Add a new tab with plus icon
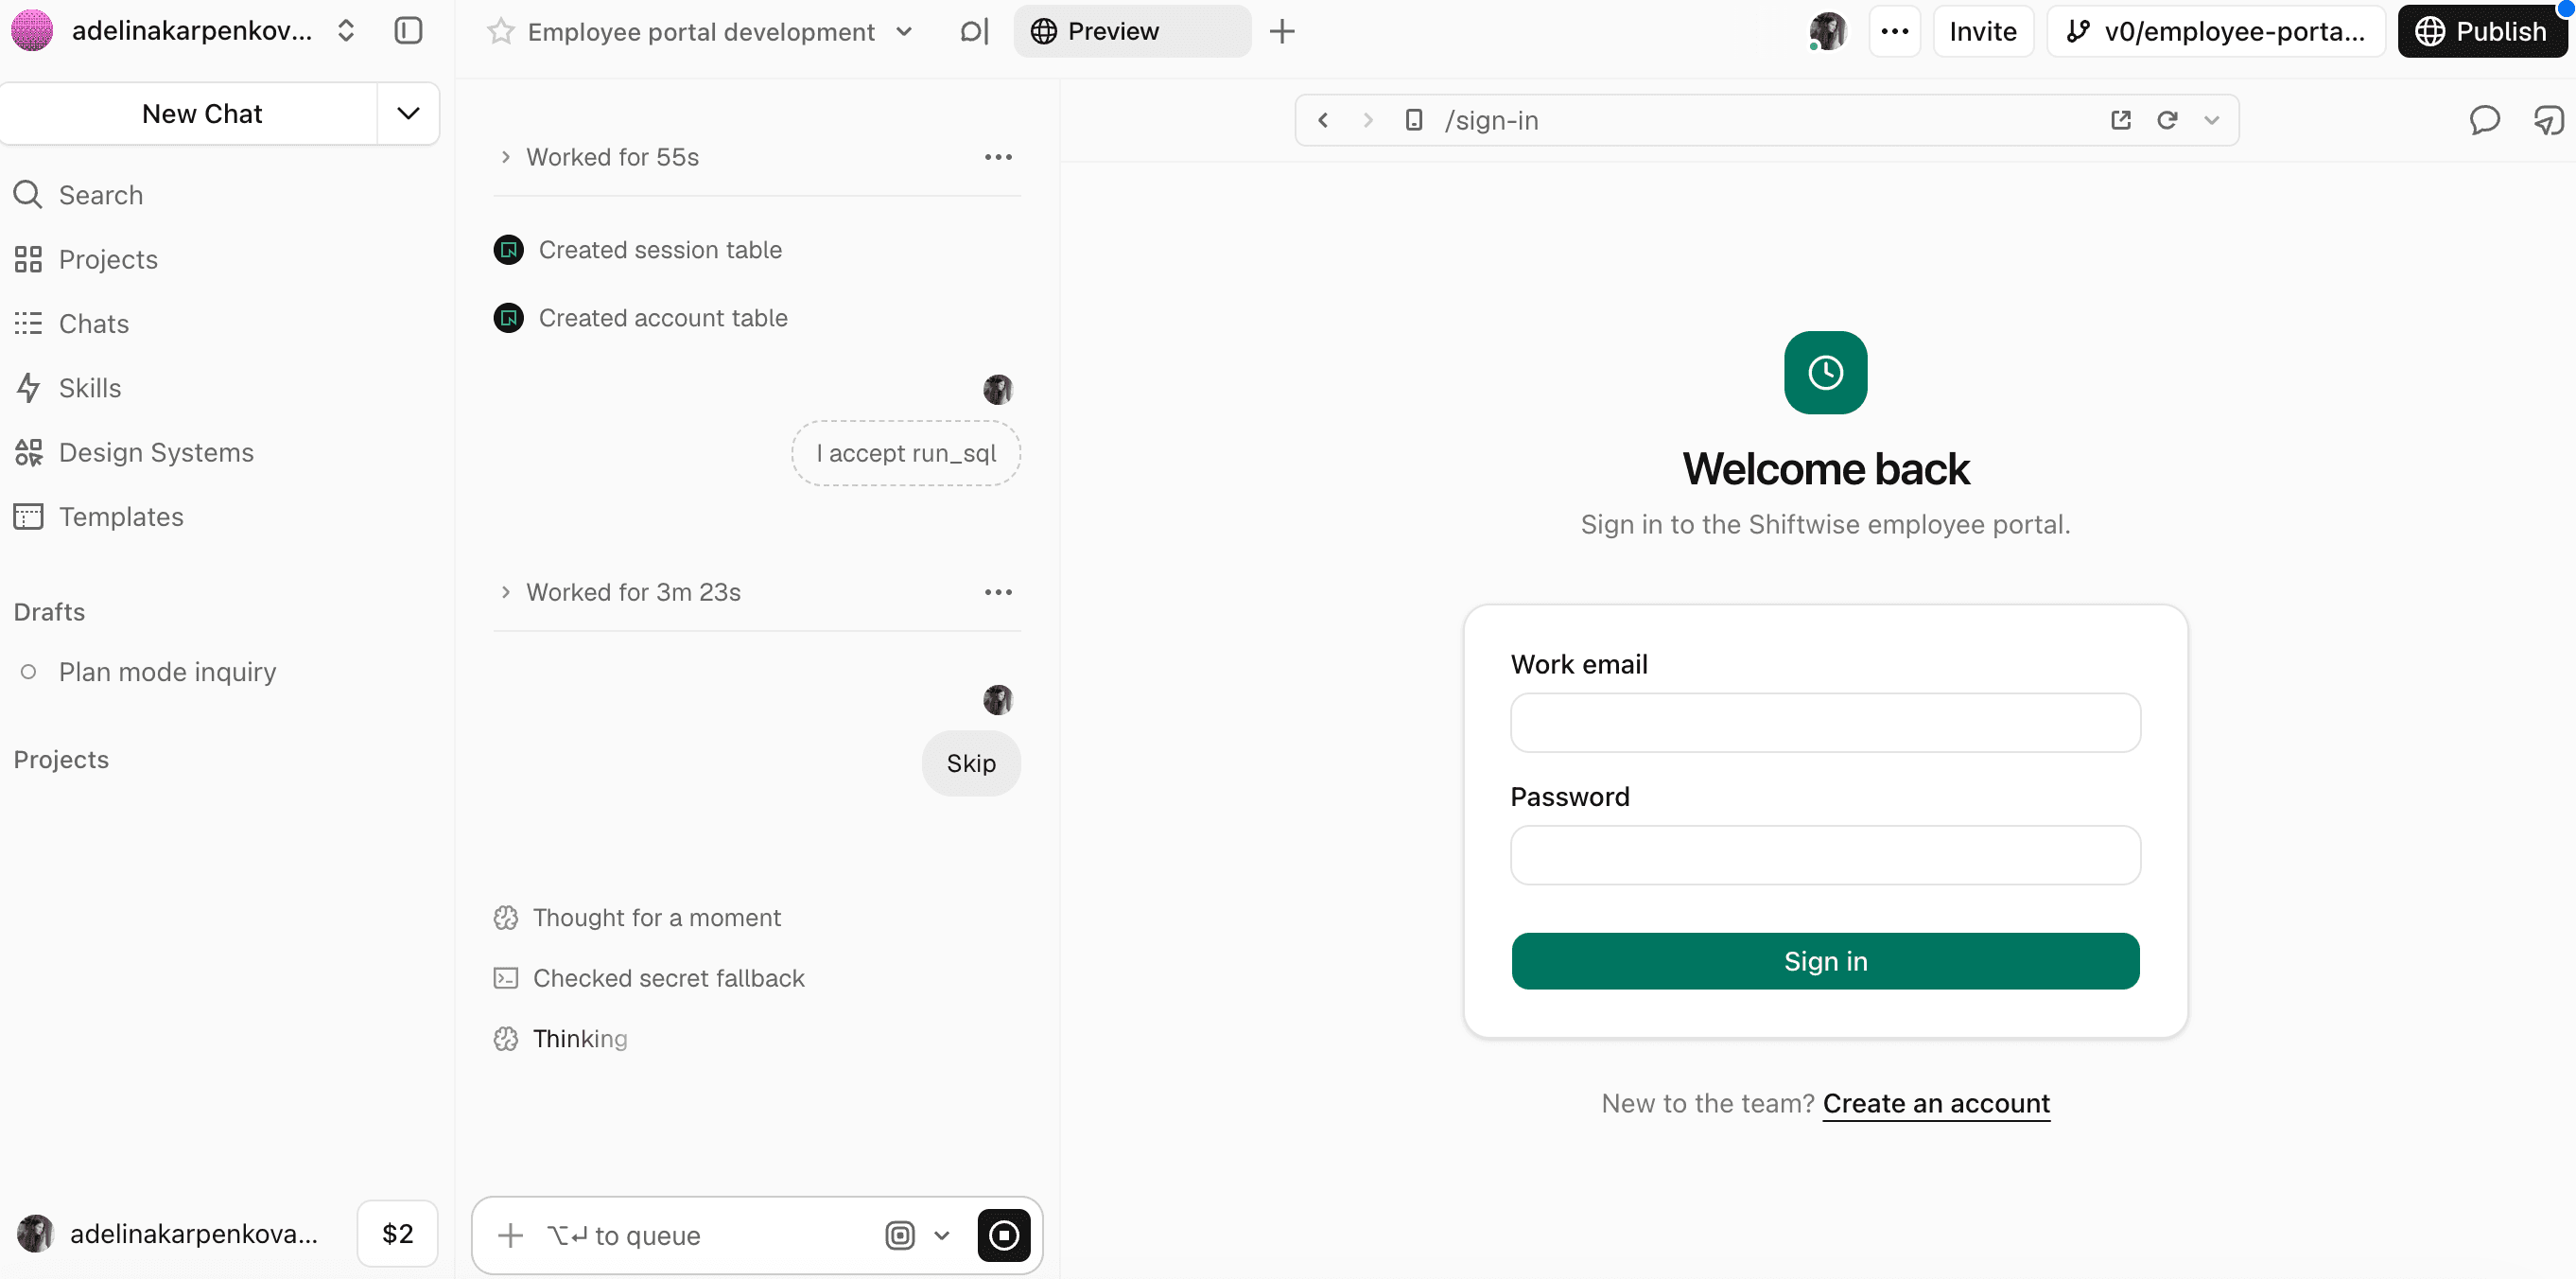This screenshot has width=2576, height=1279. tap(1282, 32)
